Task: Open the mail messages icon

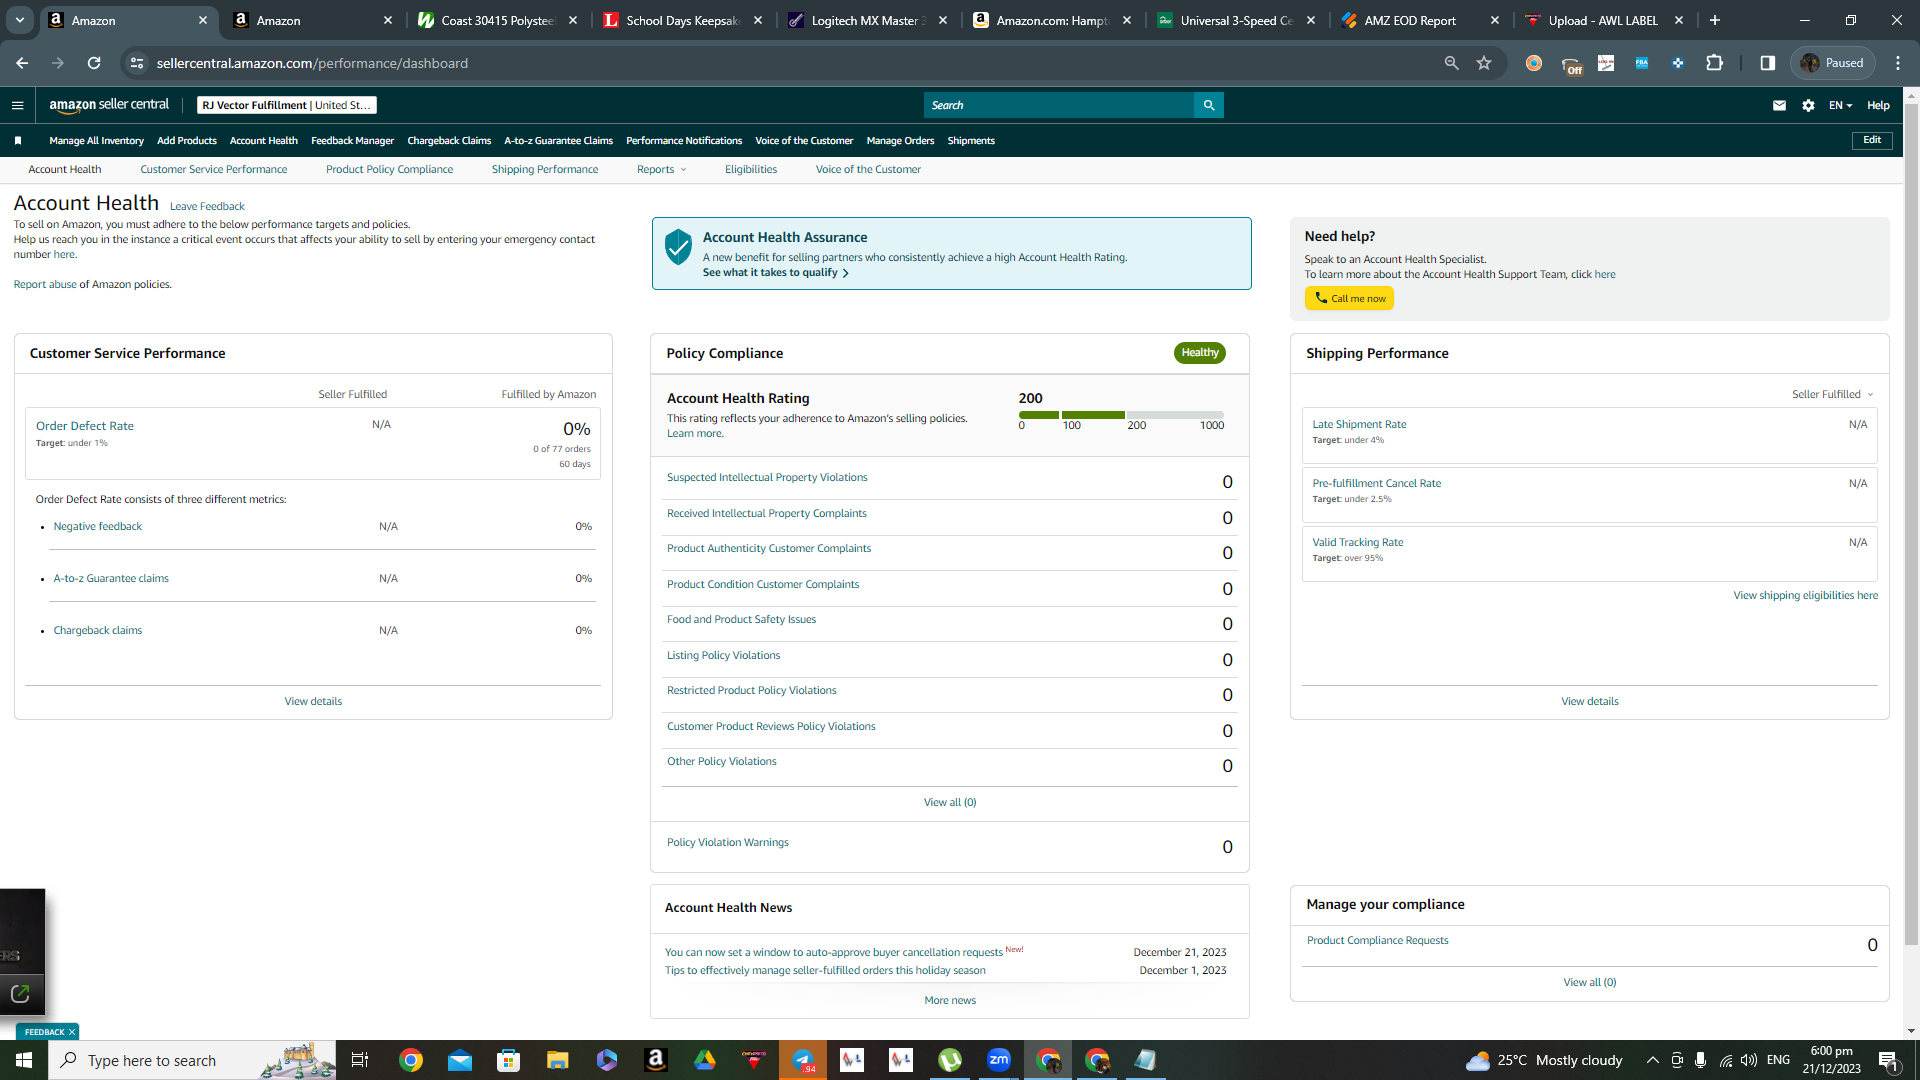Action: (x=1779, y=105)
